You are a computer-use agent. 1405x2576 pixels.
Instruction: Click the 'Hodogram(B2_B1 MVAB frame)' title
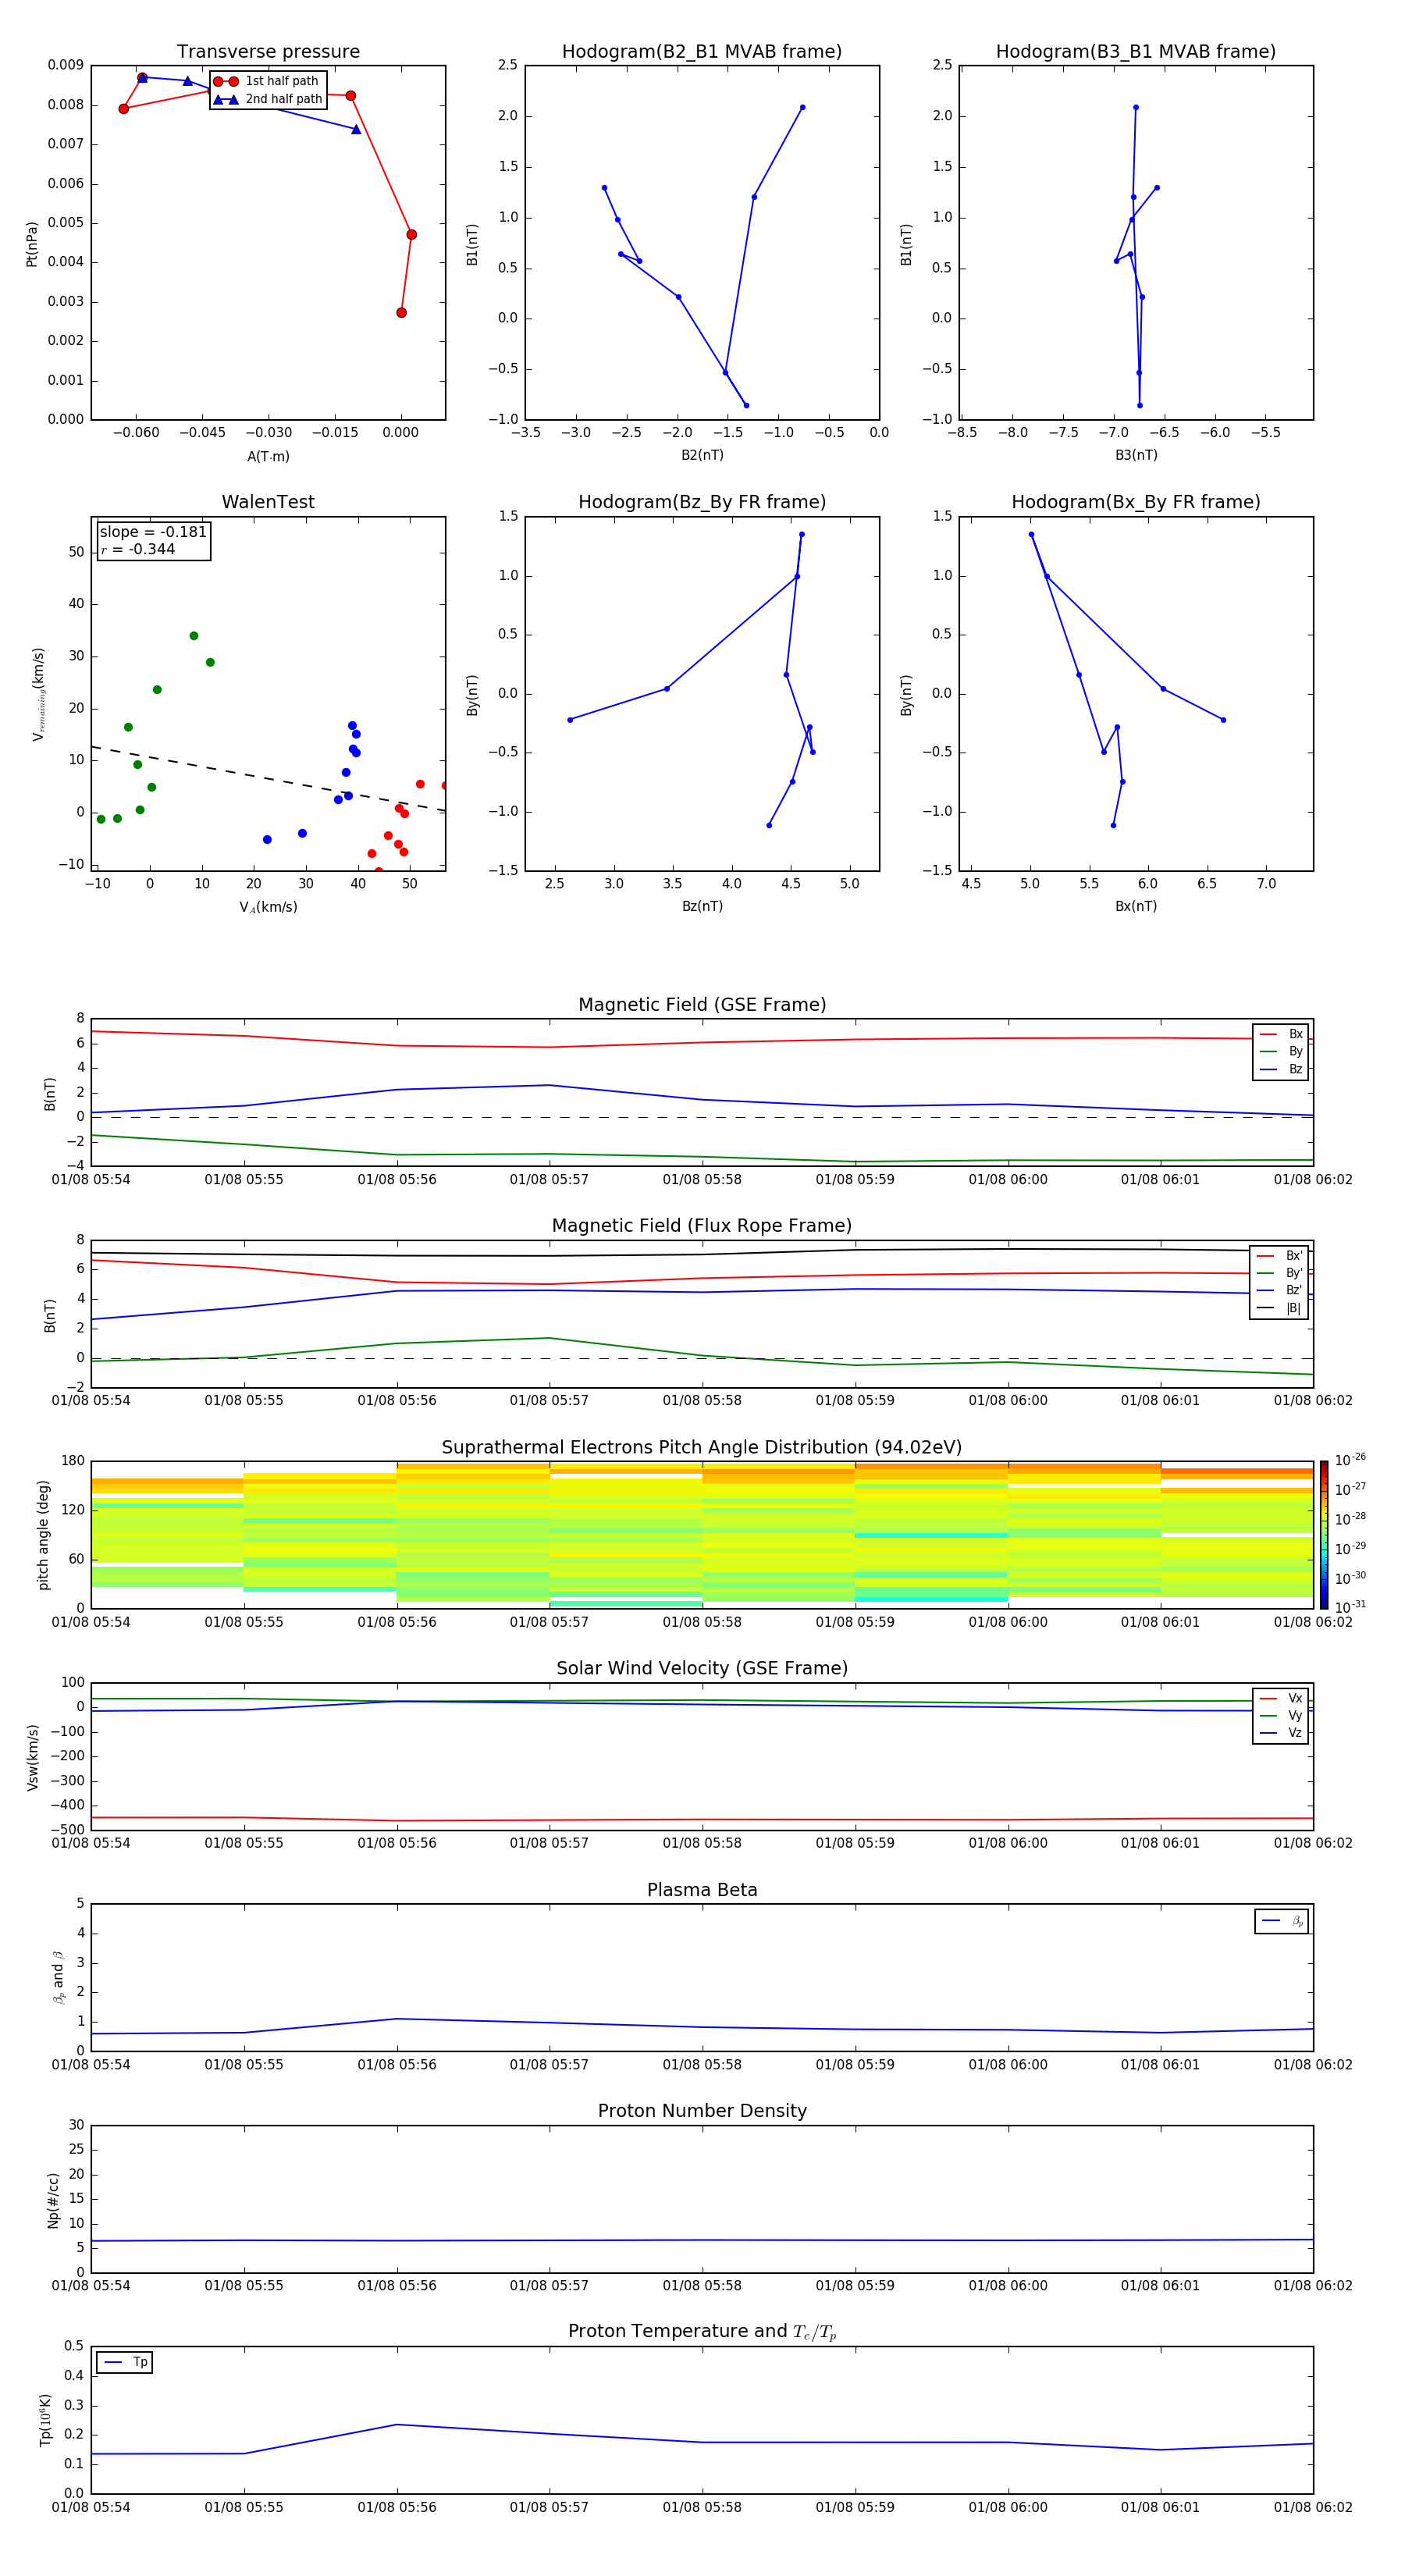[702, 52]
